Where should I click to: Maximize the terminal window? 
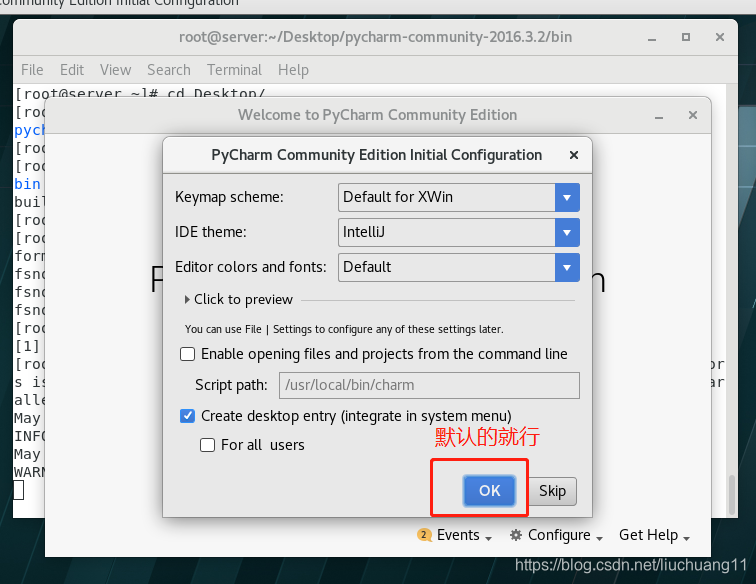pos(686,37)
